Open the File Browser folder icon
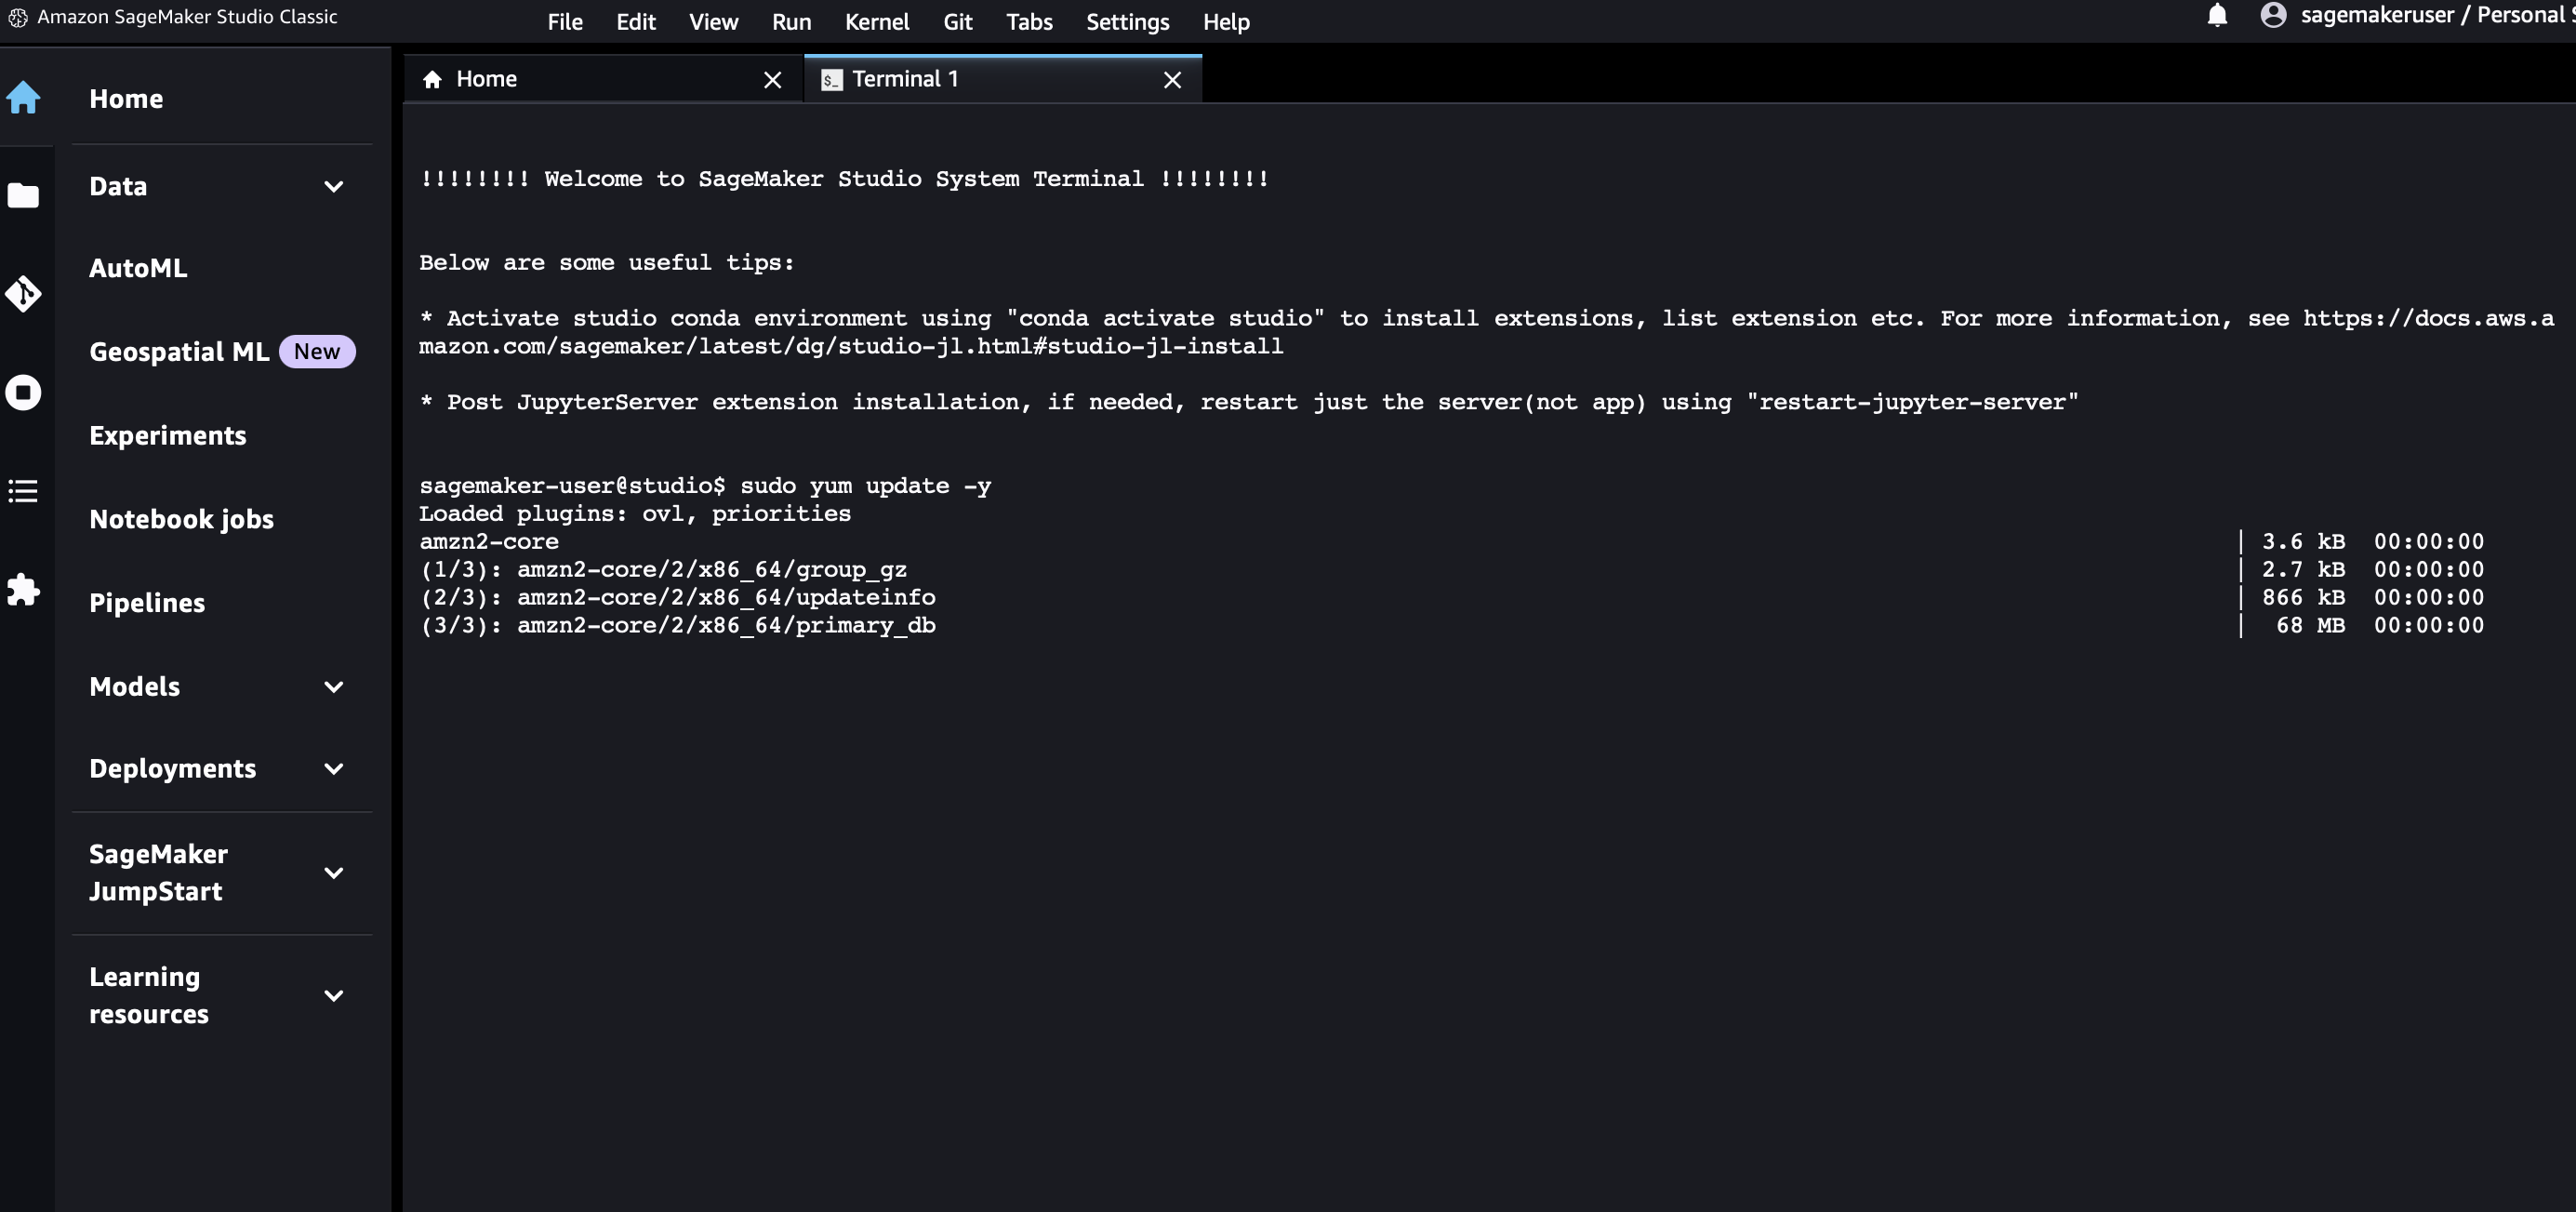 [23, 195]
